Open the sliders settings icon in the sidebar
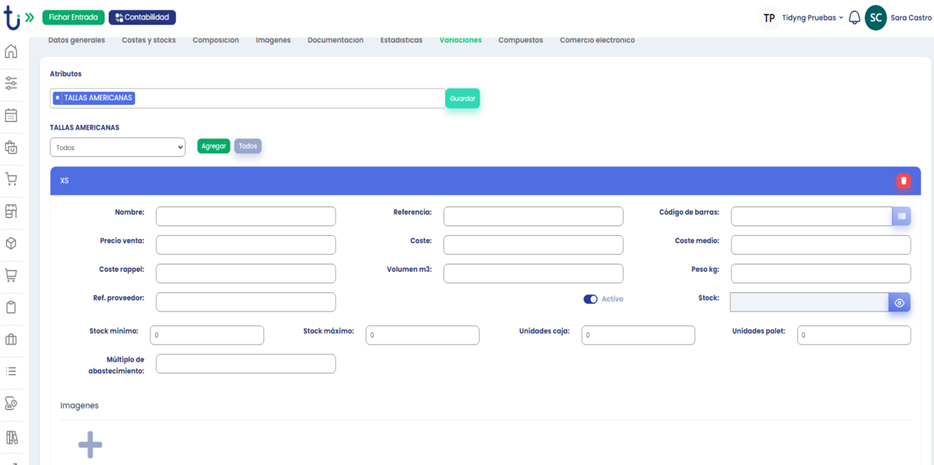934x465 pixels. coord(11,83)
